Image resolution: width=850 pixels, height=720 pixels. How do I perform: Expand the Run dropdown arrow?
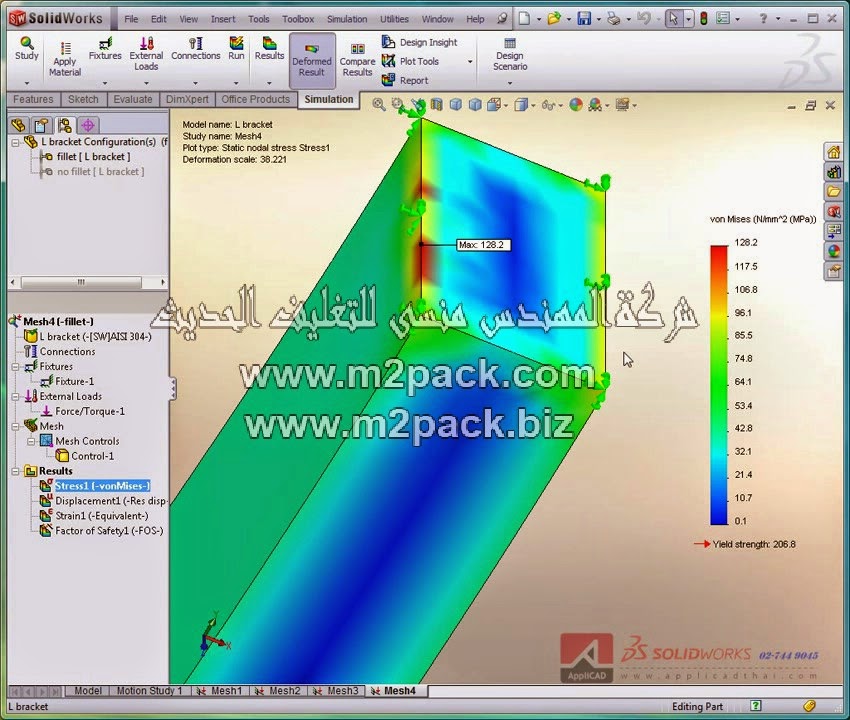pos(236,83)
